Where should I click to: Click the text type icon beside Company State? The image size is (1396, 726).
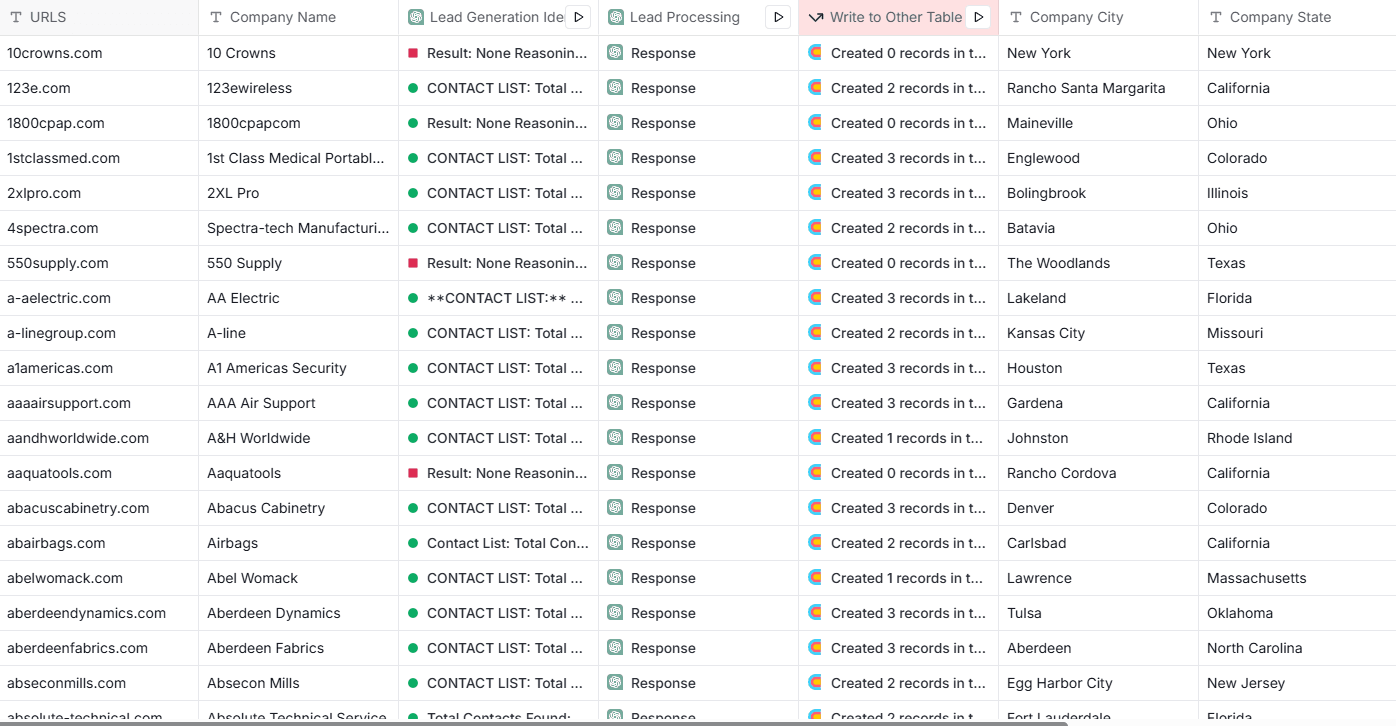[1216, 17]
